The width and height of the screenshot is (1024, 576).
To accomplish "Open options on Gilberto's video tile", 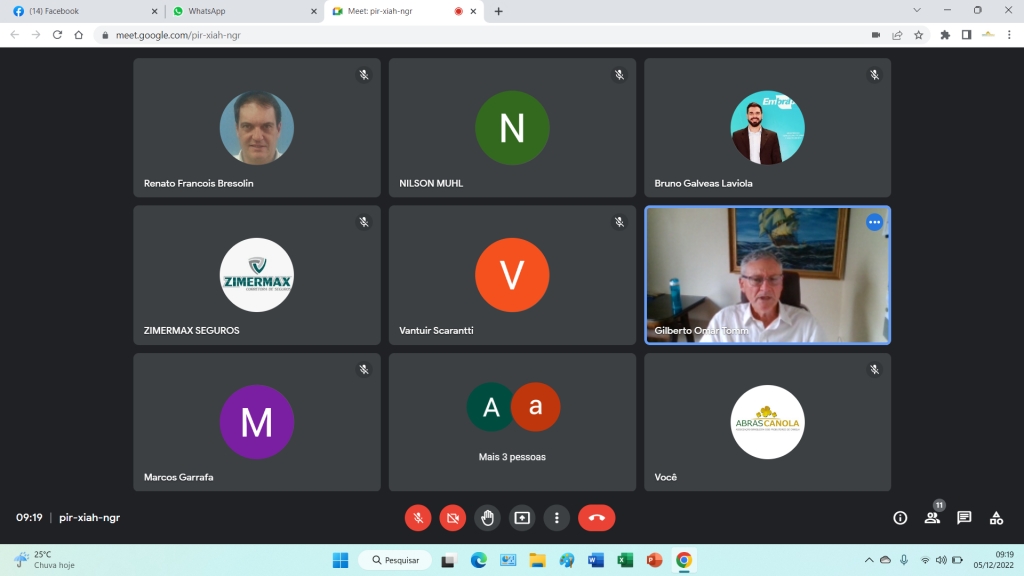I will pos(874,222).
